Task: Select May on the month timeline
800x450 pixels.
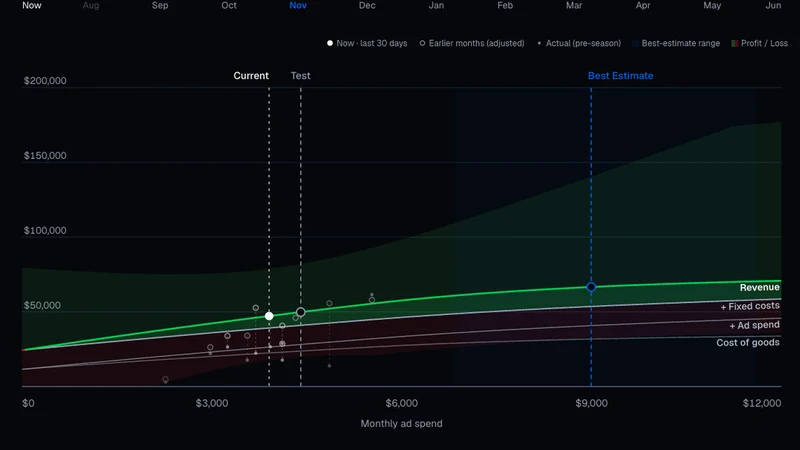Action: point(712,6)
